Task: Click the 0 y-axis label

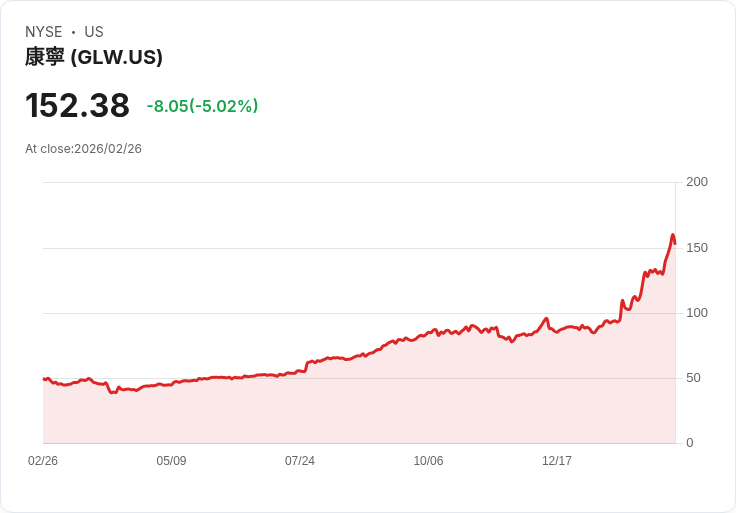Action: pos(689,443)
